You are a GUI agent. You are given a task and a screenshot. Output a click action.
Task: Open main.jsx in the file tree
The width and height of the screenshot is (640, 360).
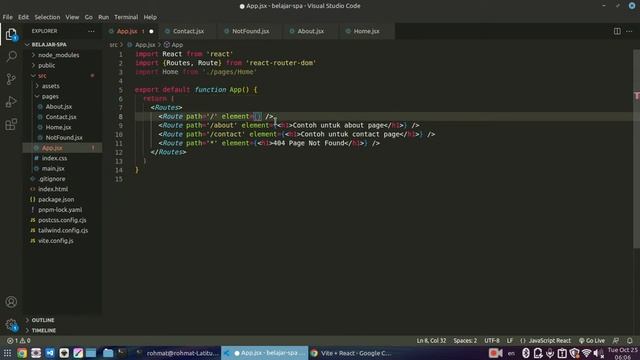(53, 169)
